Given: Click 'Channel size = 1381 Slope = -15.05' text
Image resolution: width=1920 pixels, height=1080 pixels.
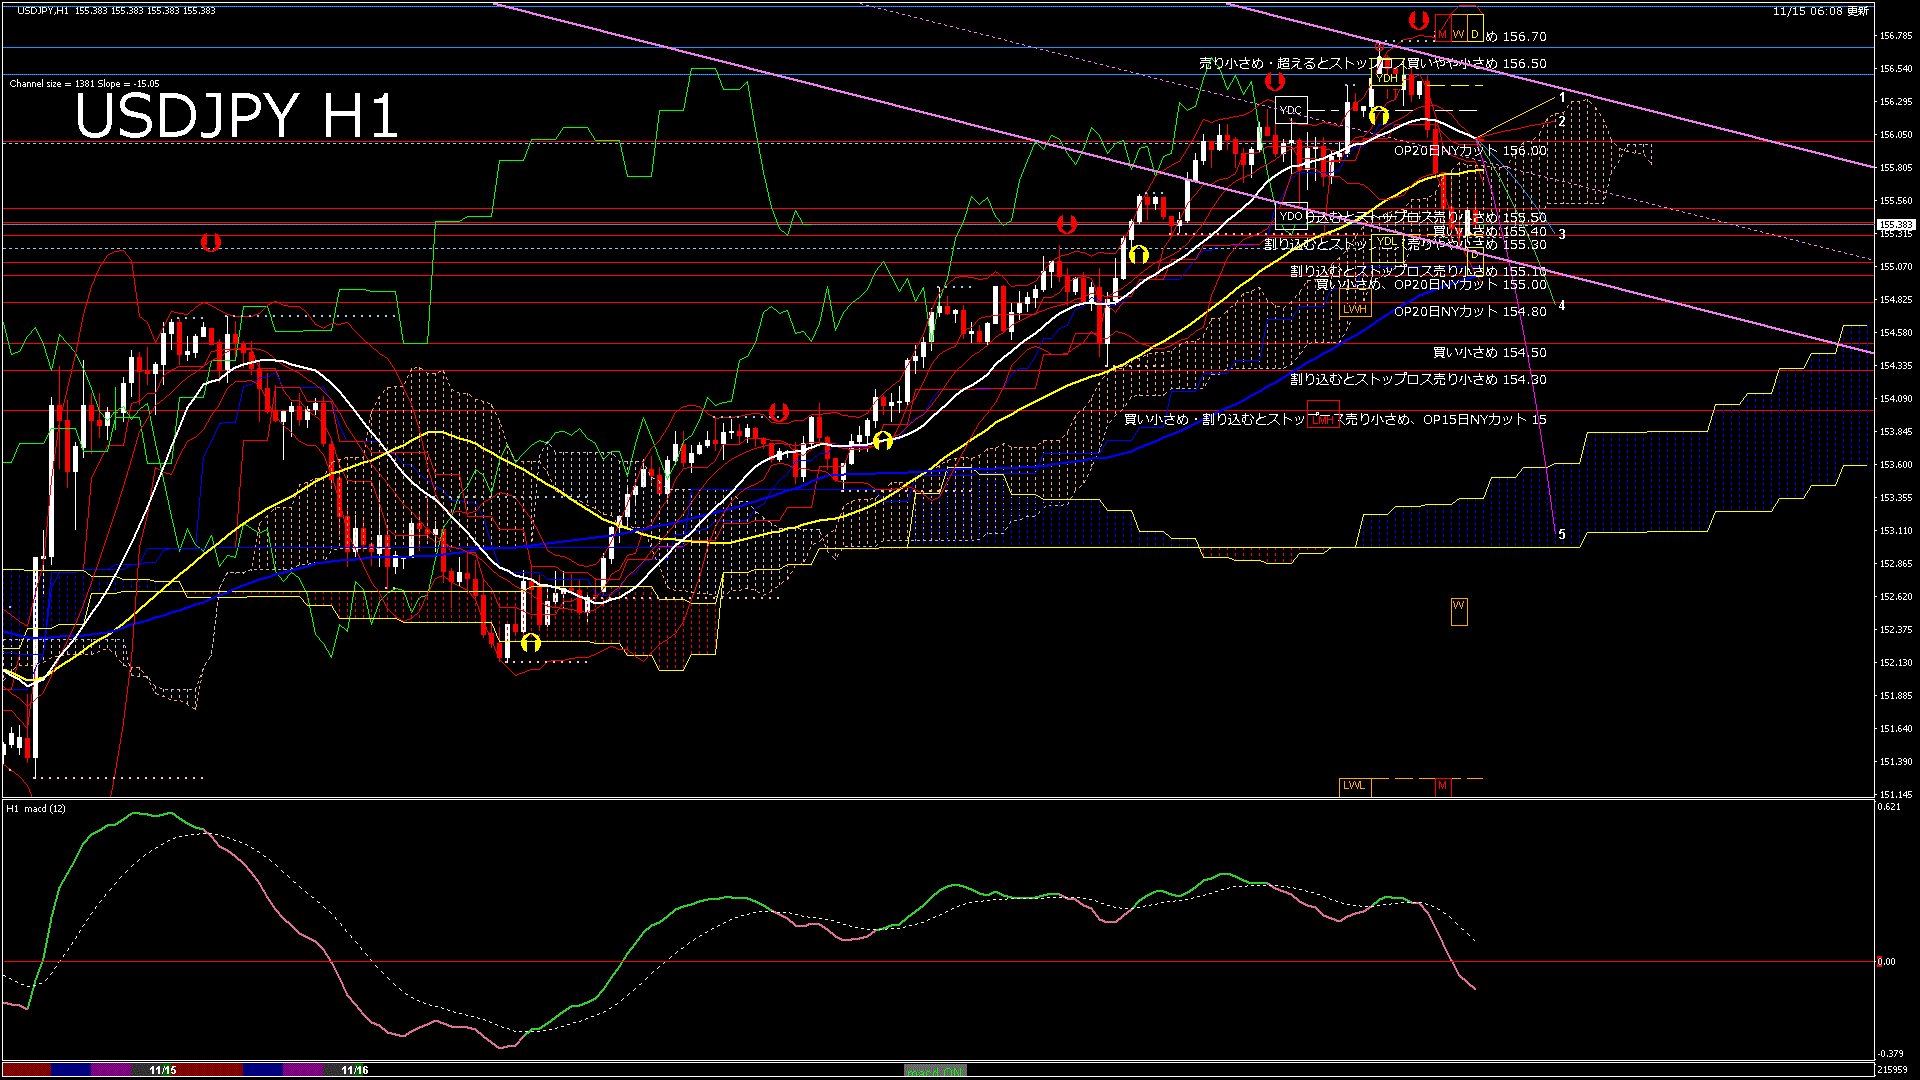Looking at the screenshot, I should point(84,84).
